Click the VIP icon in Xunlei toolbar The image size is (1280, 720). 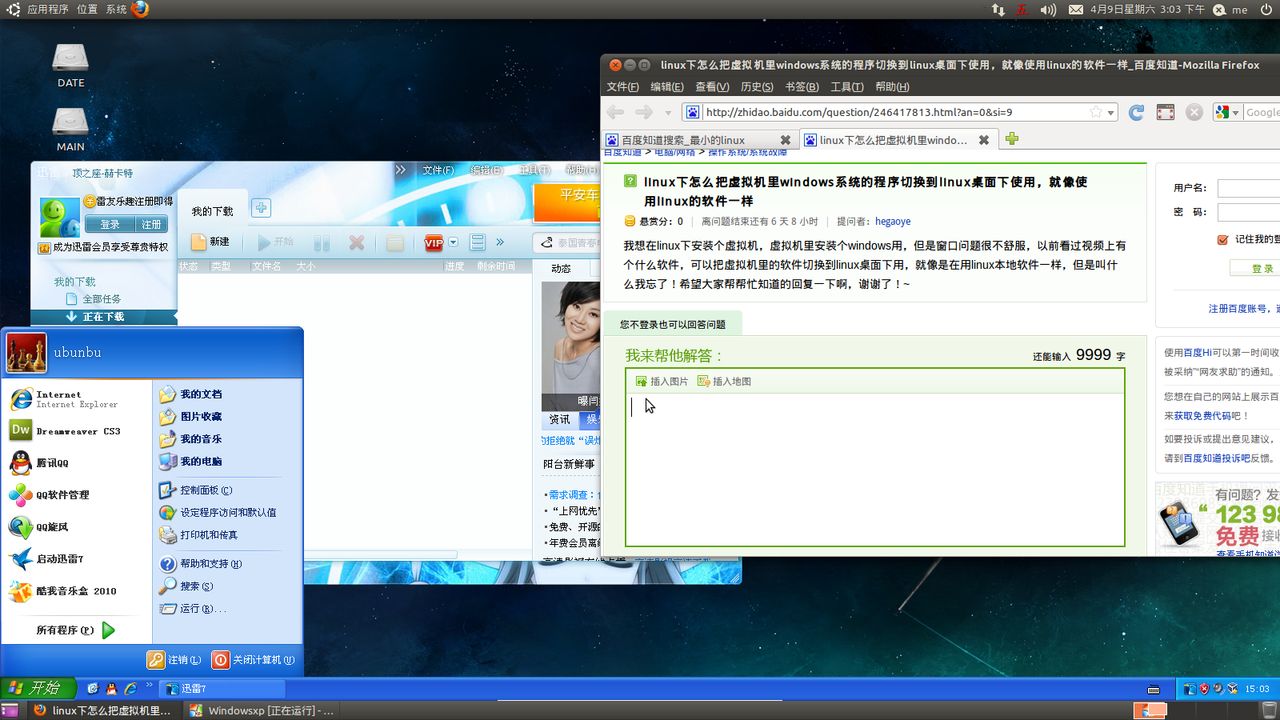coord(434,242)
